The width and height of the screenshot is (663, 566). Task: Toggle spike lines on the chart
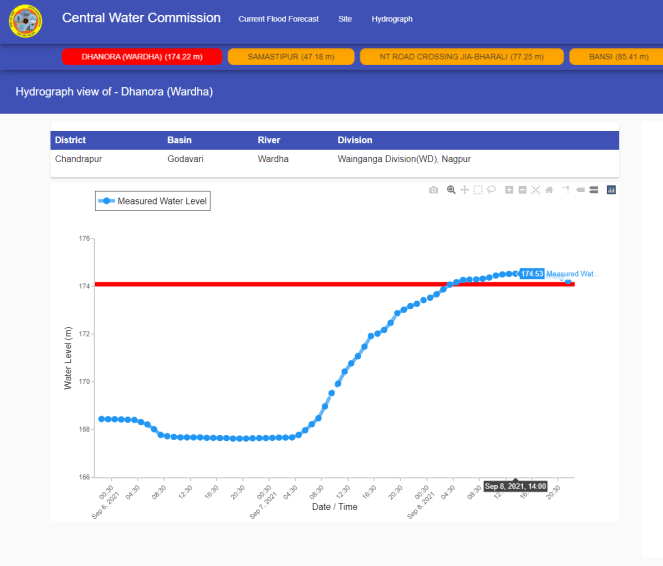[x=566, y=190]
